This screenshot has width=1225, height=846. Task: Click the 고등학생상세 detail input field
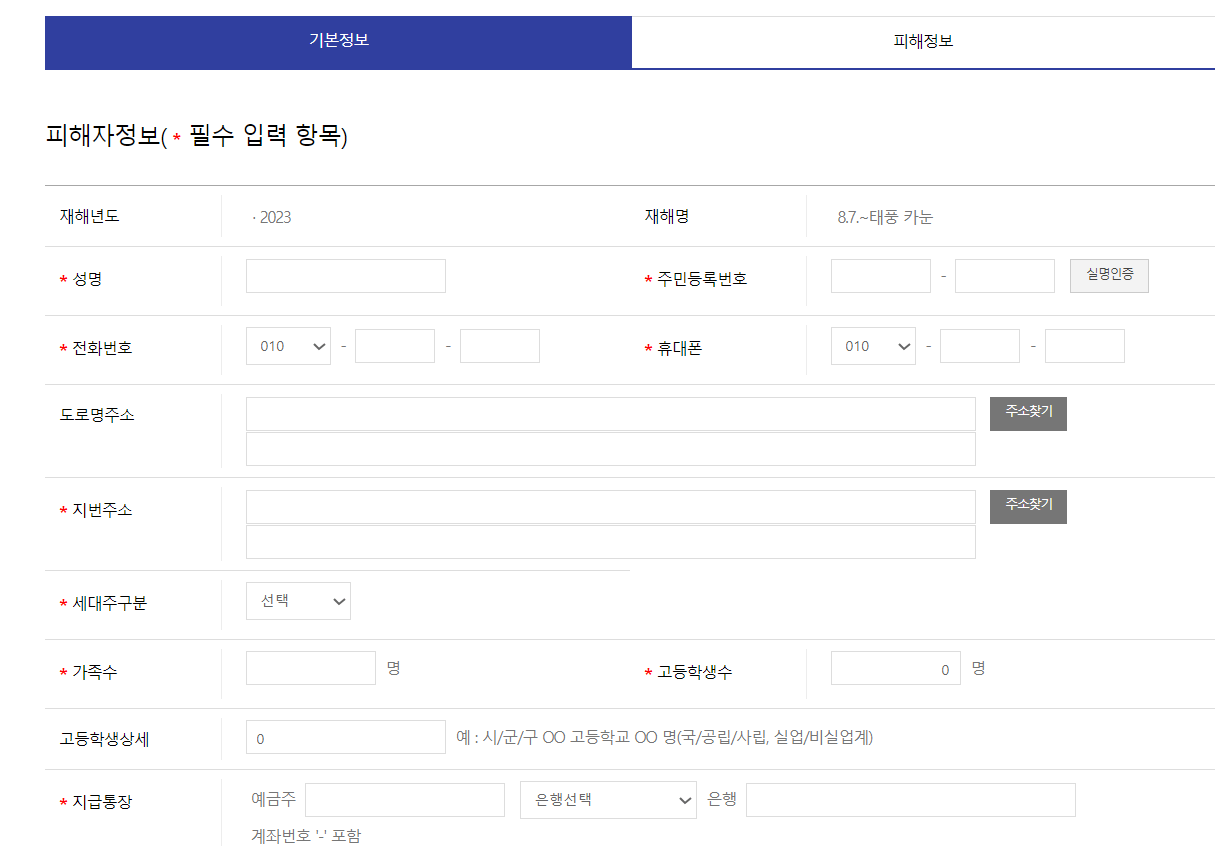[x=345, y=736]
